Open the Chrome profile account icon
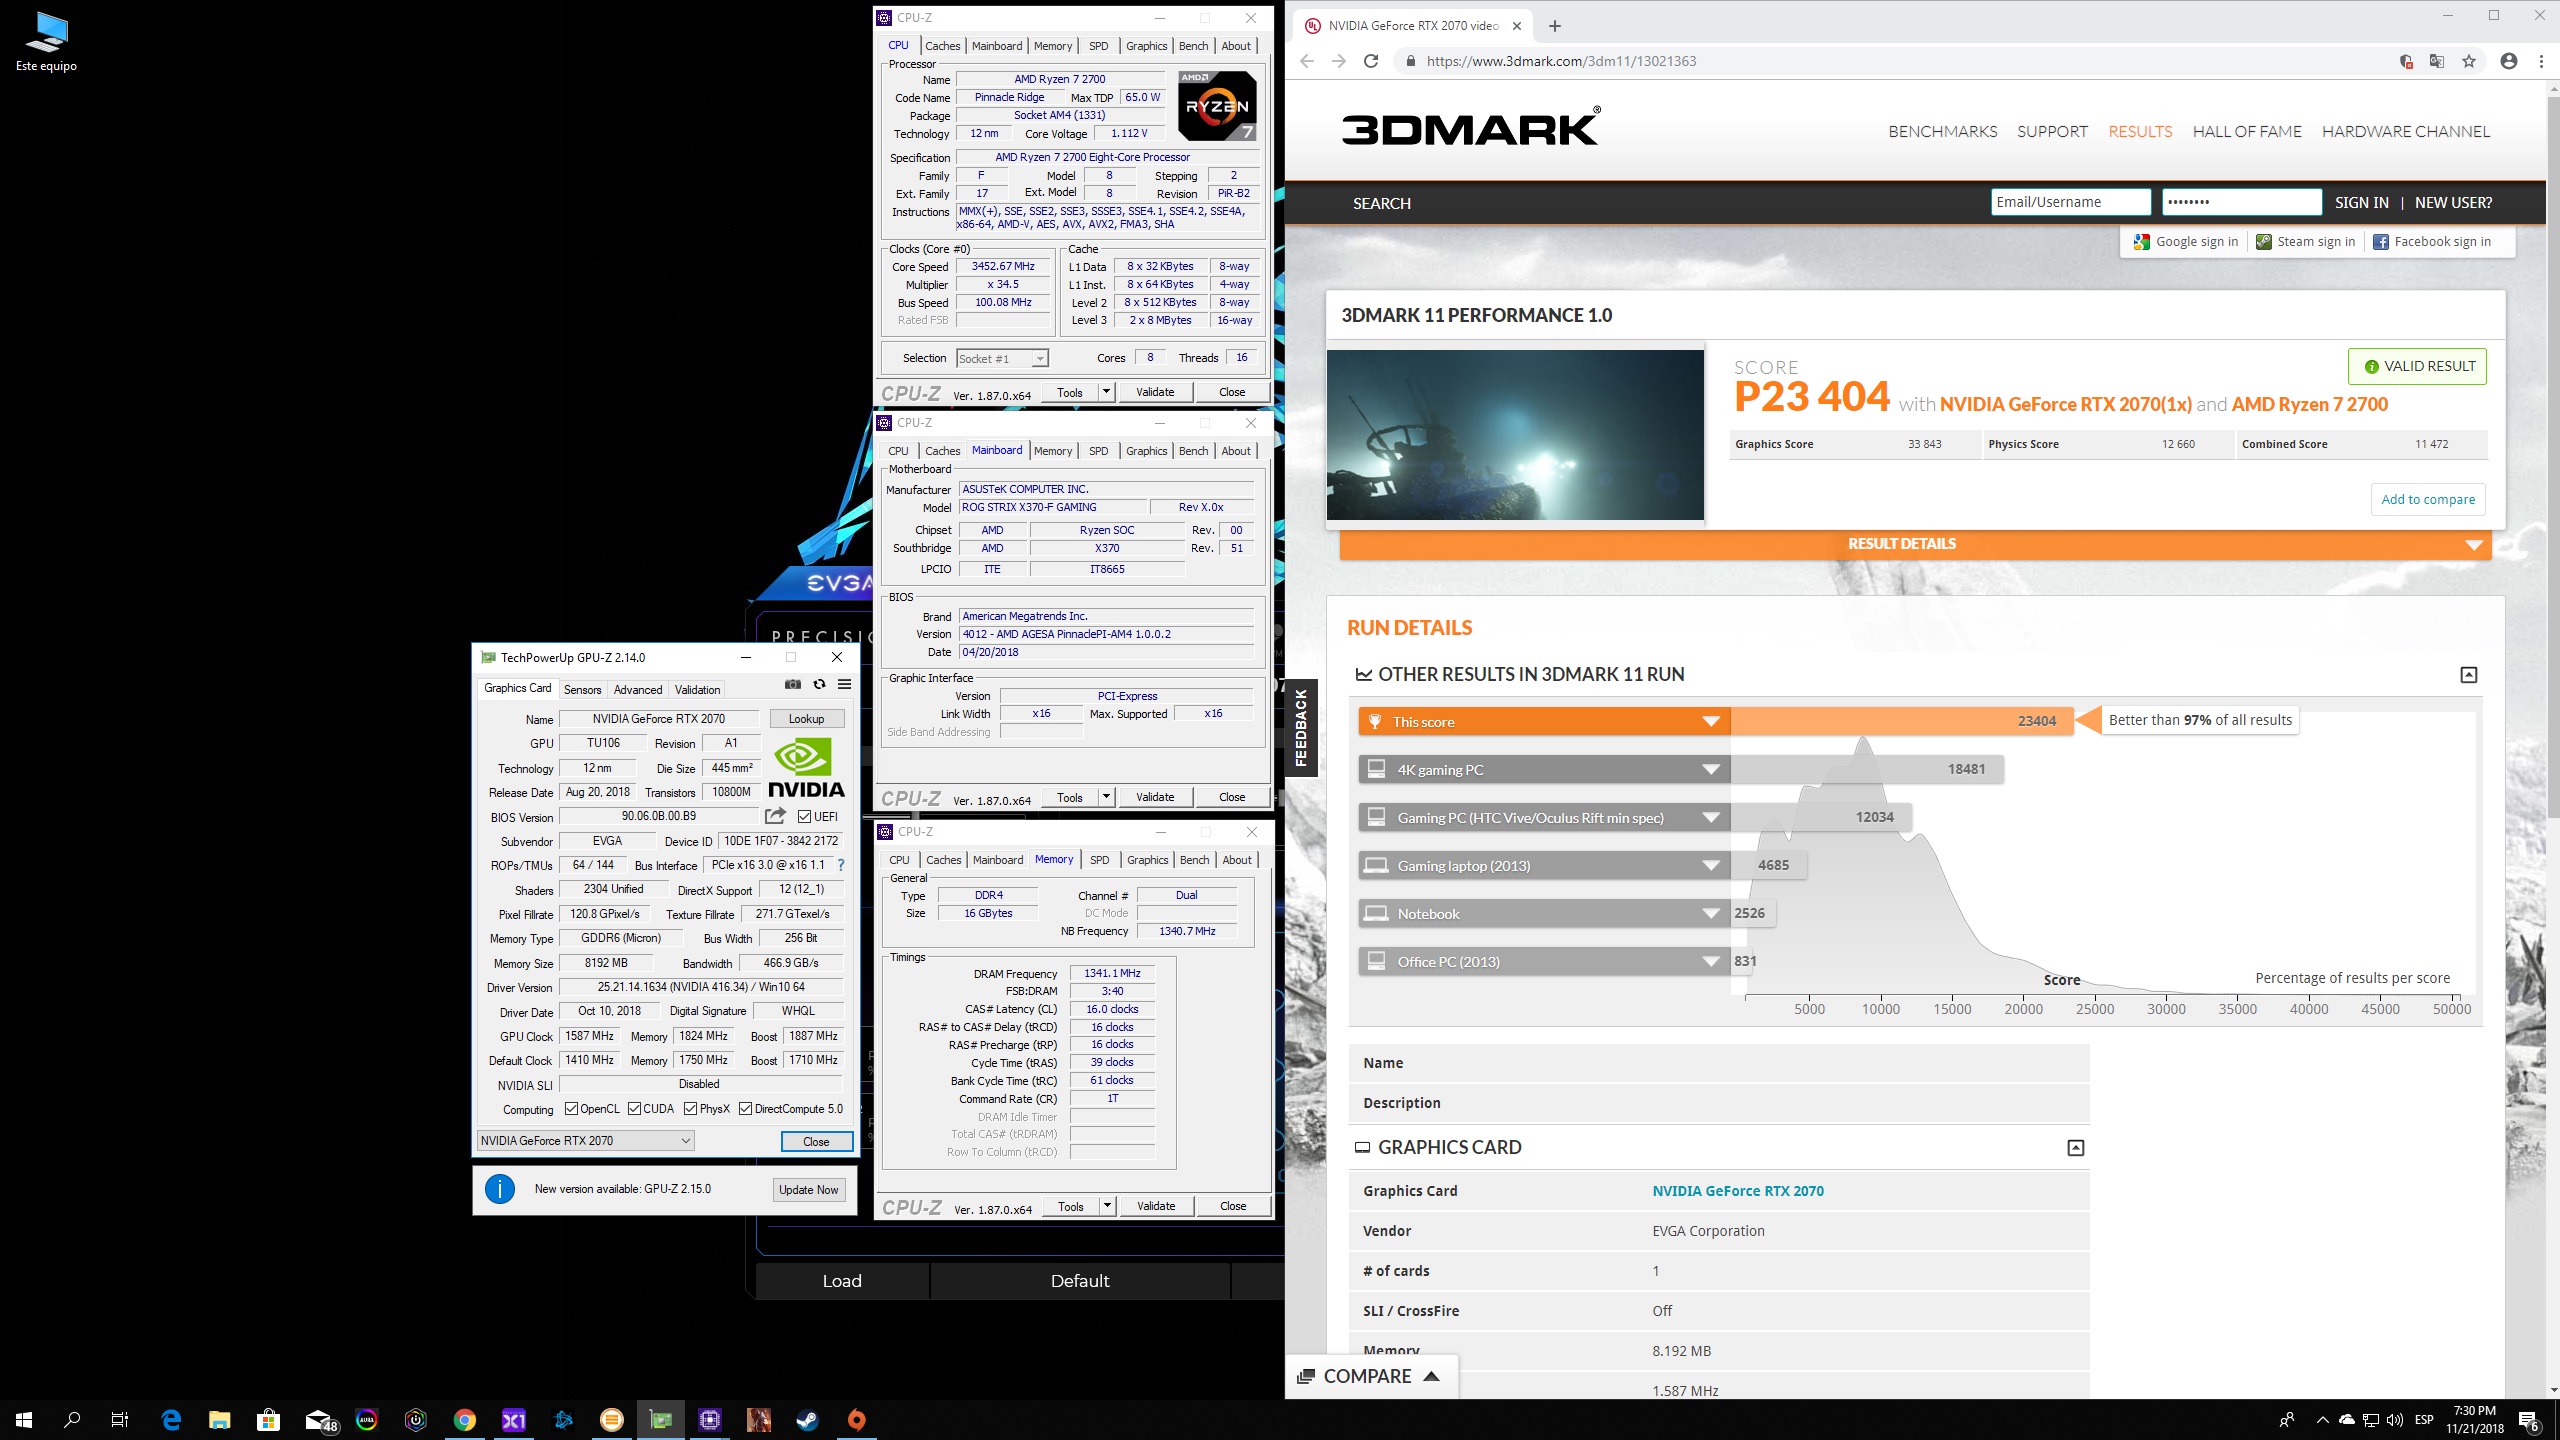The width and height of the screenshot is (2560, 1440). pyautogui.click(x=2509, y=61)
